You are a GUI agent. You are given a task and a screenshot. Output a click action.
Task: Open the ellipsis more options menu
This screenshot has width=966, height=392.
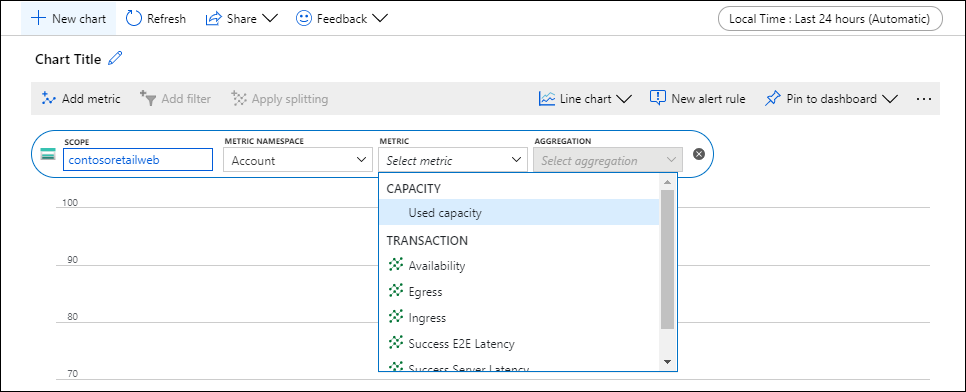pos(923,99)
